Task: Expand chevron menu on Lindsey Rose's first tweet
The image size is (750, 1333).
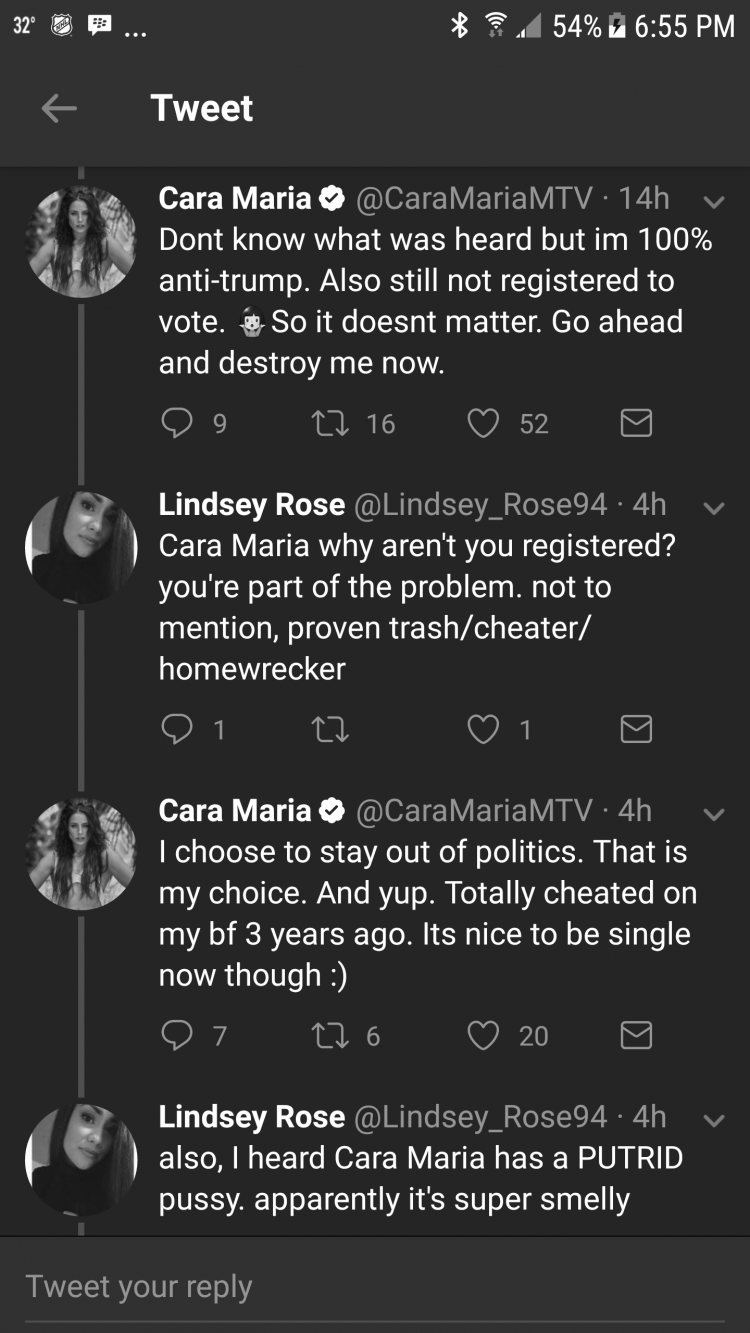Action: pos(713,508)
